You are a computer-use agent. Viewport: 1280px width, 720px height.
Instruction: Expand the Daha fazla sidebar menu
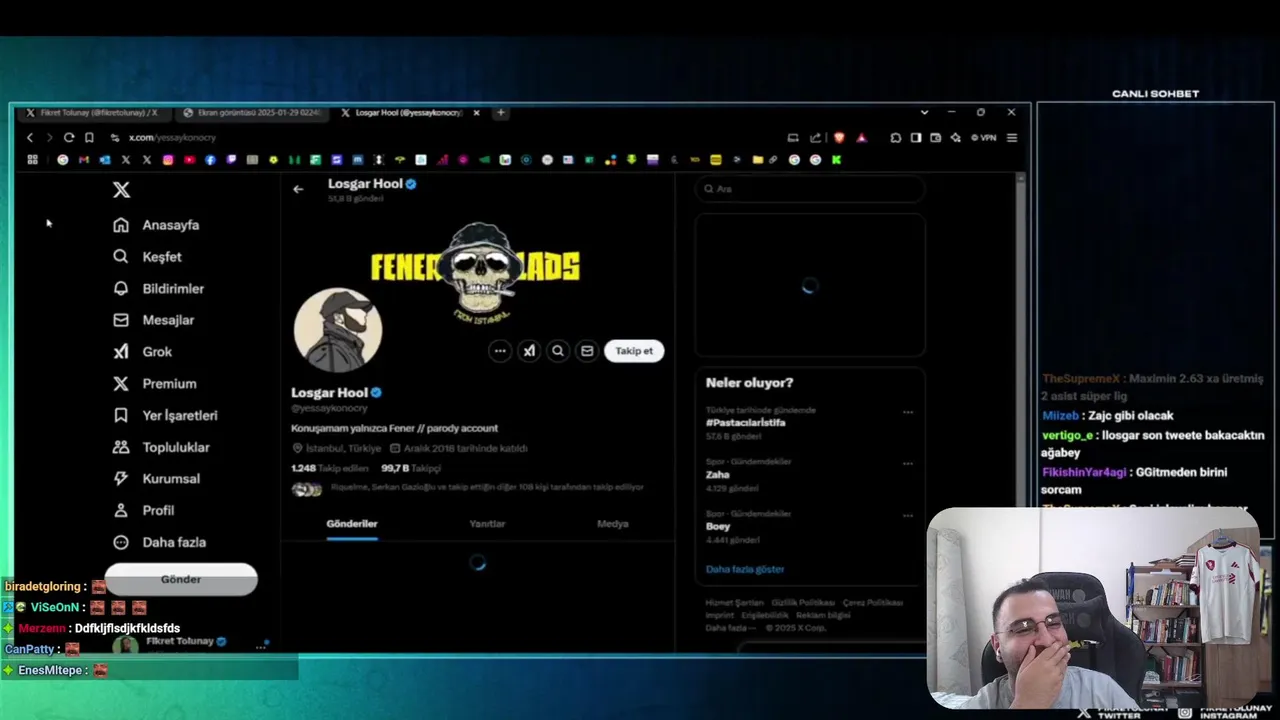[x=159, y=542]
